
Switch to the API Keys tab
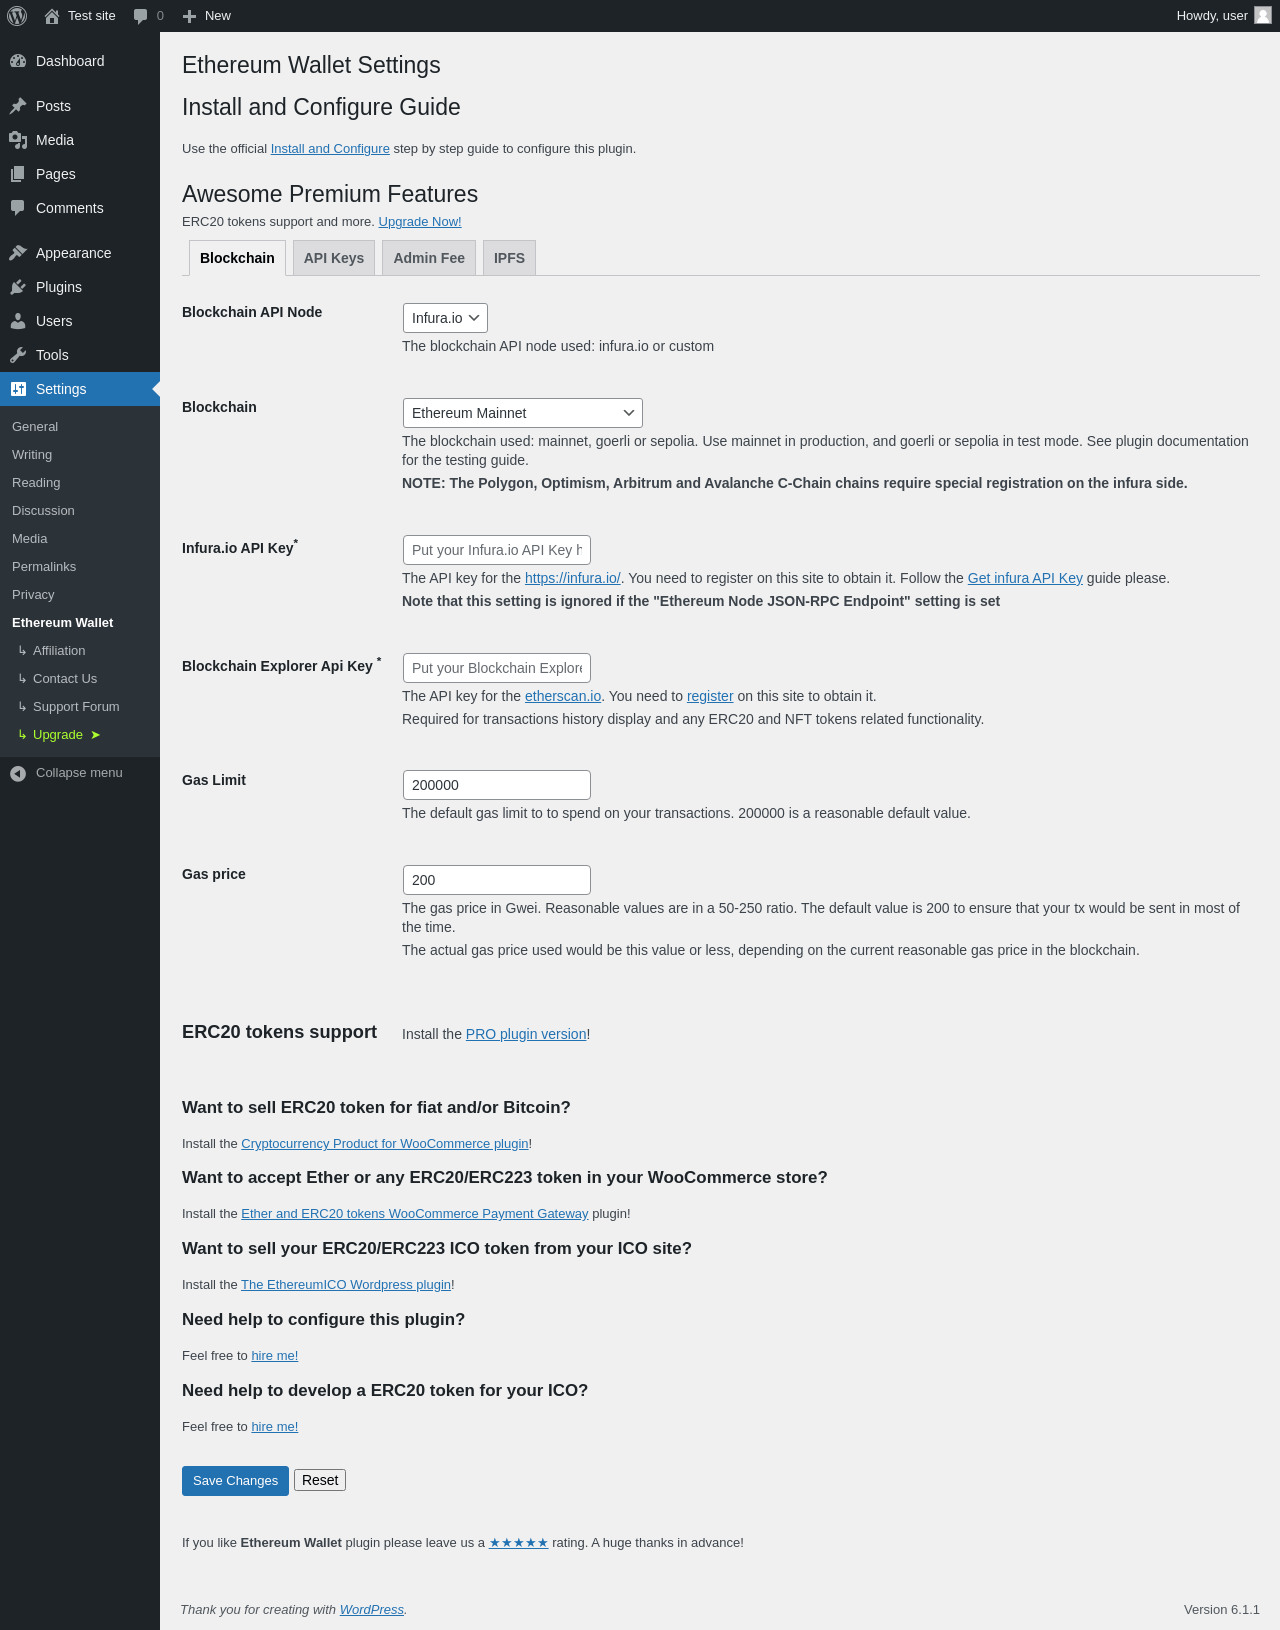334,258
